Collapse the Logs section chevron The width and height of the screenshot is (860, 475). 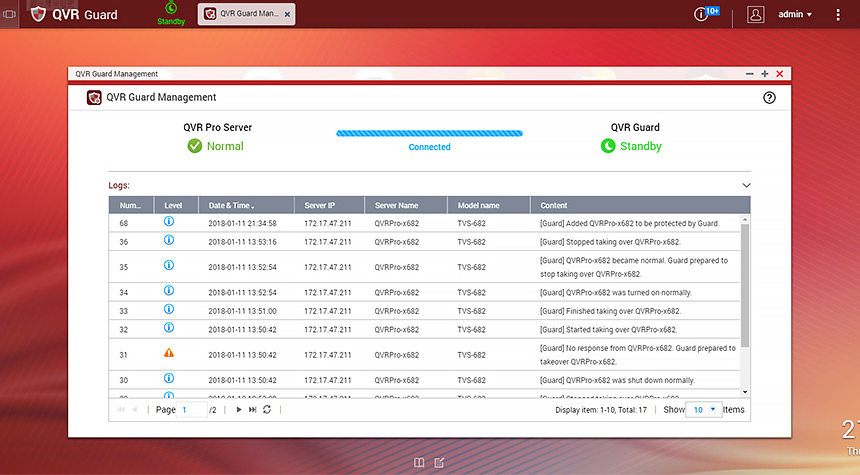pyautogui.click(x=745, y=185)
